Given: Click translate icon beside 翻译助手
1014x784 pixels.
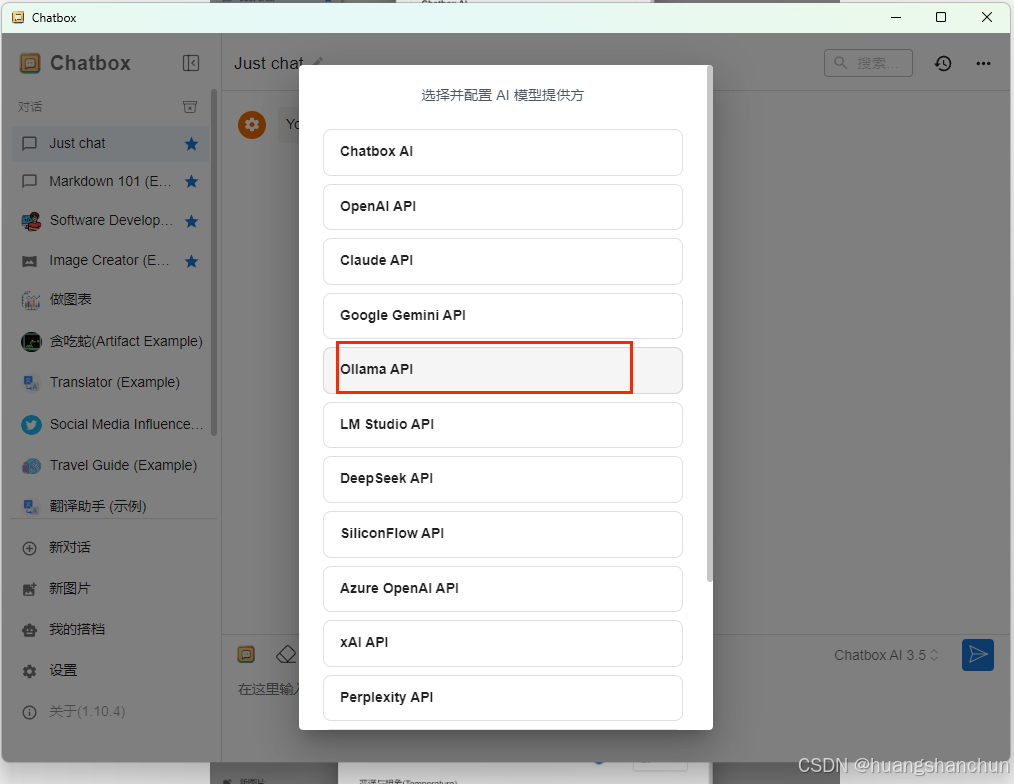Looking at the screenshot, I should (30, 506).
